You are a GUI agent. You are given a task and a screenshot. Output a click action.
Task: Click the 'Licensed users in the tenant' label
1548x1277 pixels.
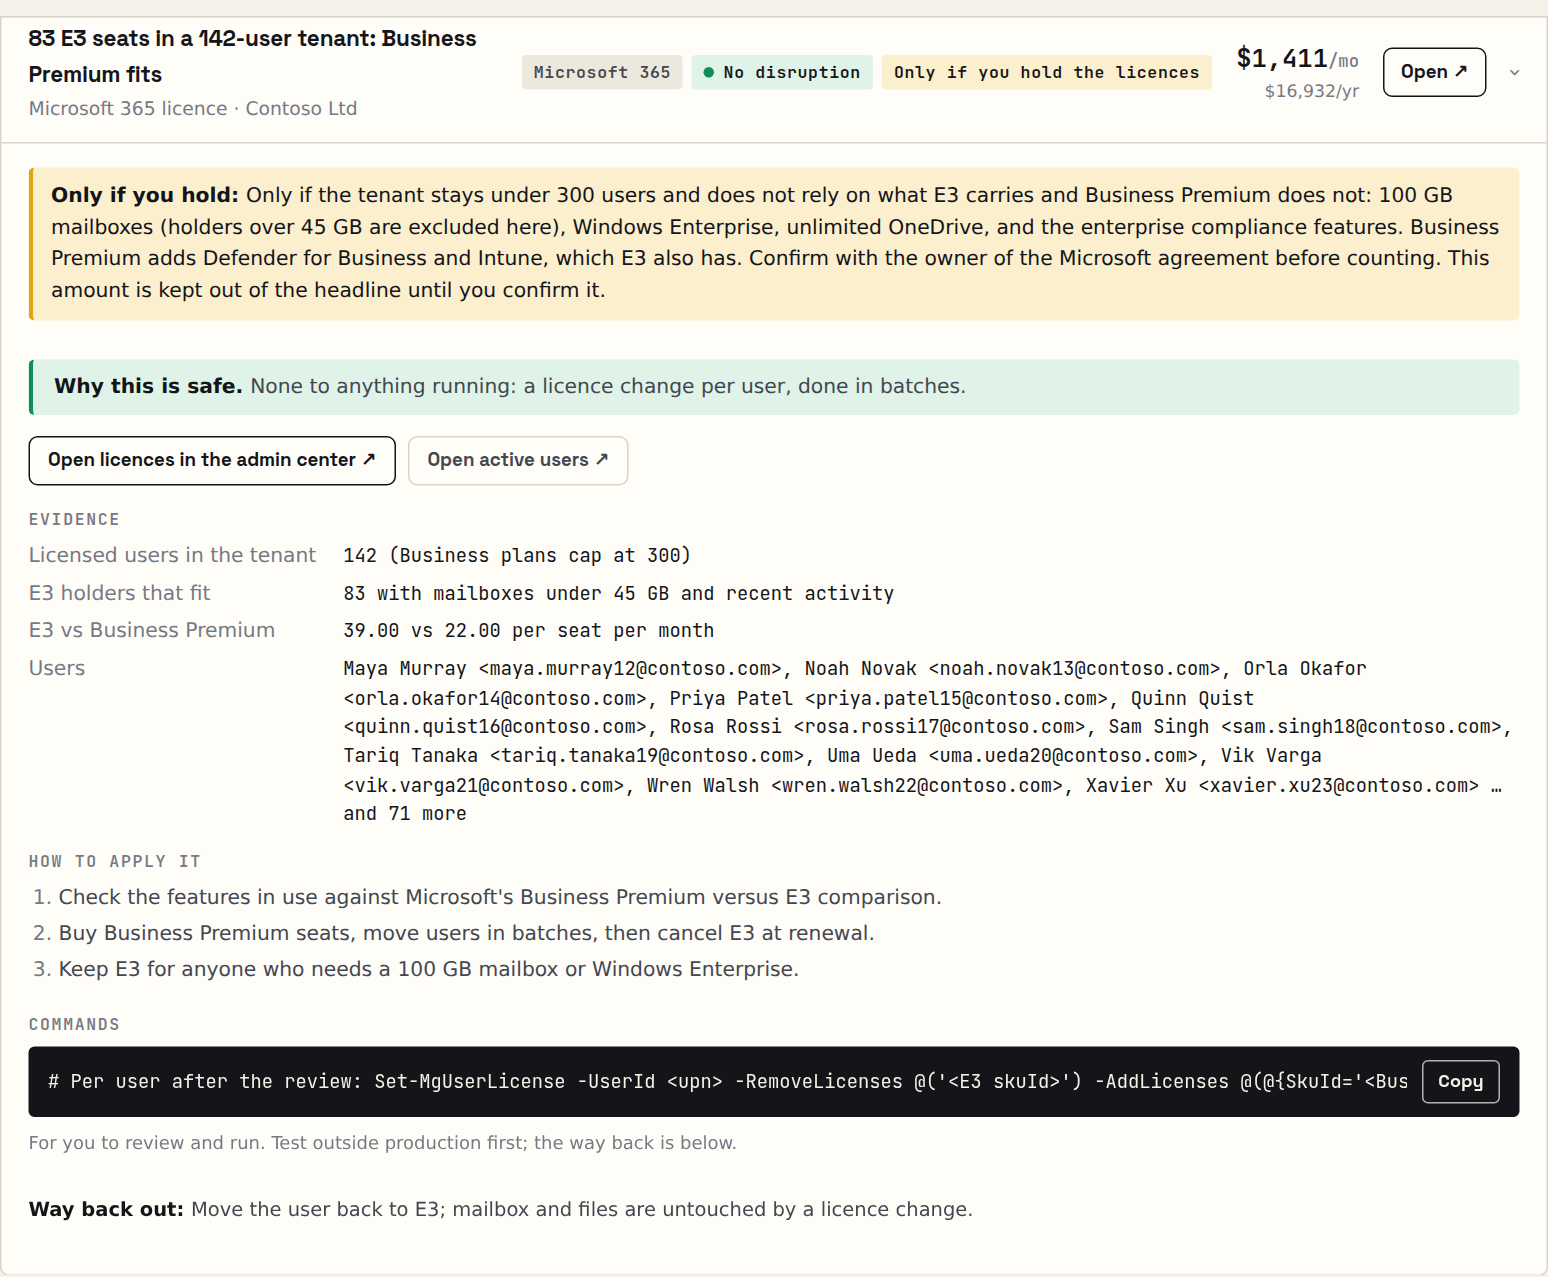172,555
